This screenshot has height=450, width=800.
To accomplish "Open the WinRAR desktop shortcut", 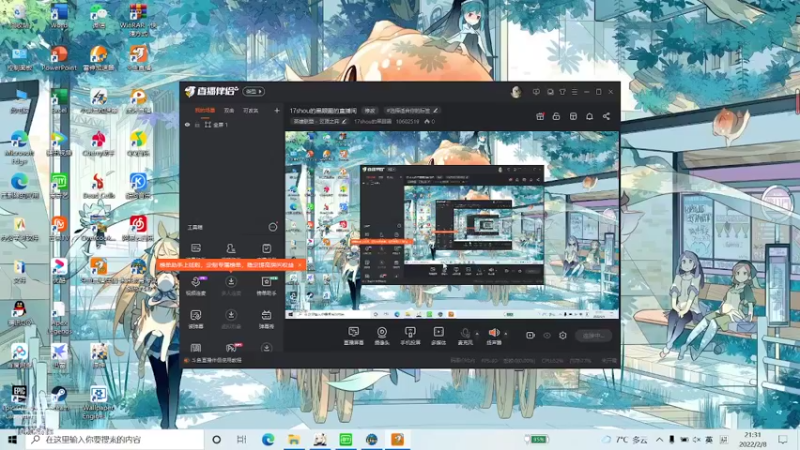I will pyautogui.click(x=138, y=19).
